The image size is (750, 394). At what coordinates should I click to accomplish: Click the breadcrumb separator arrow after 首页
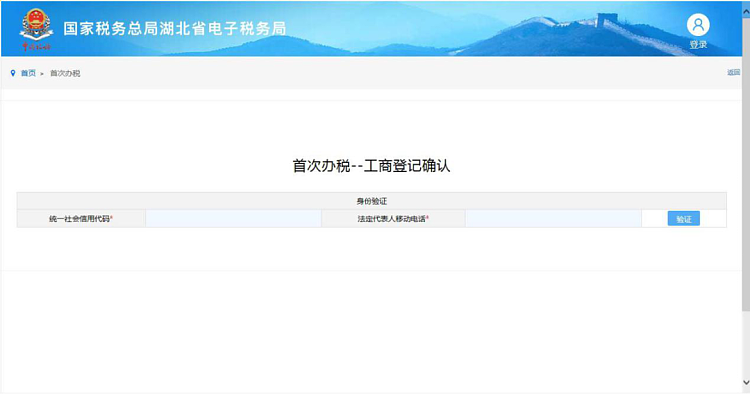pos(42,74)
